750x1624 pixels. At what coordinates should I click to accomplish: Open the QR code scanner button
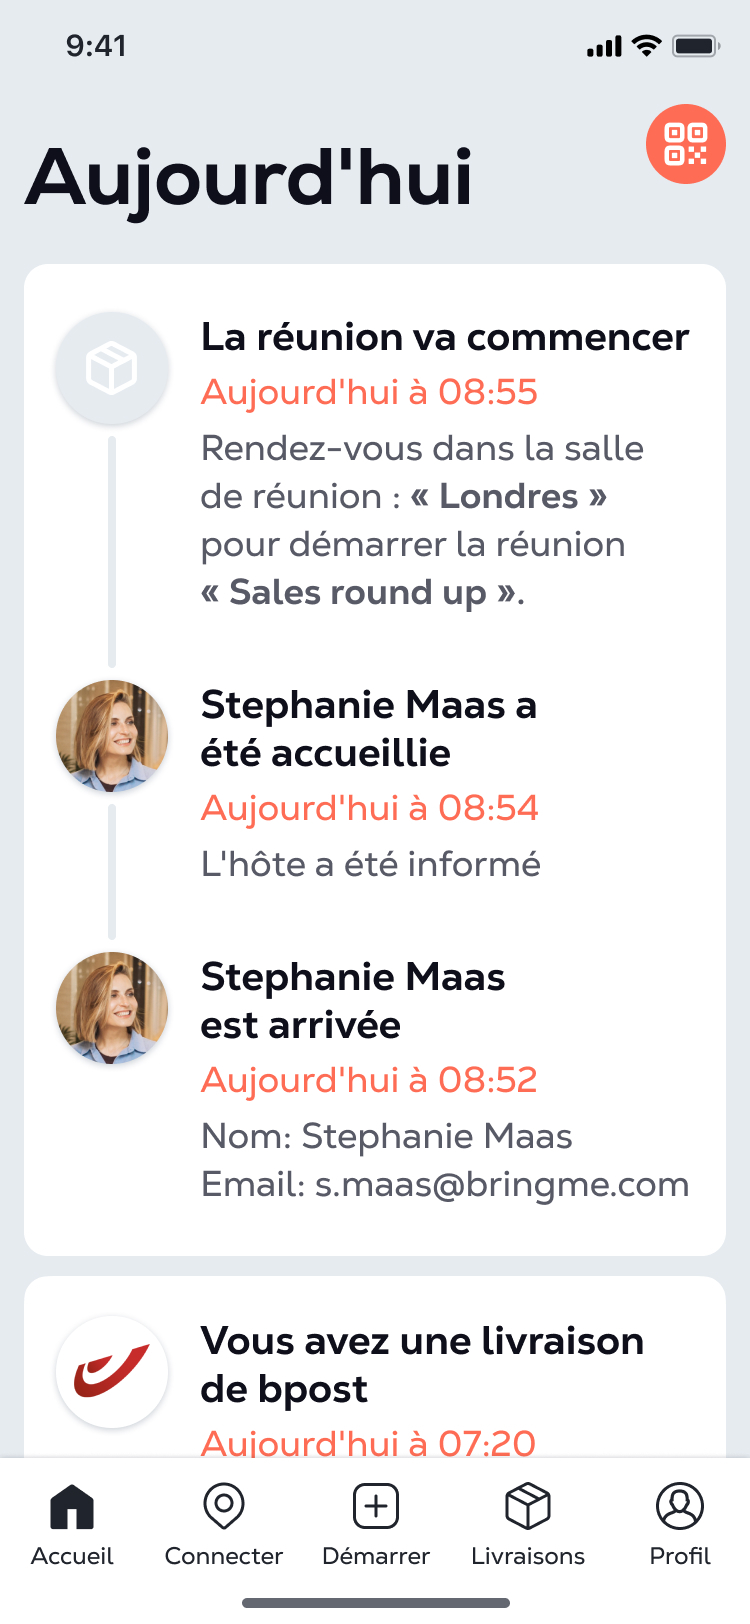point(685,144)
